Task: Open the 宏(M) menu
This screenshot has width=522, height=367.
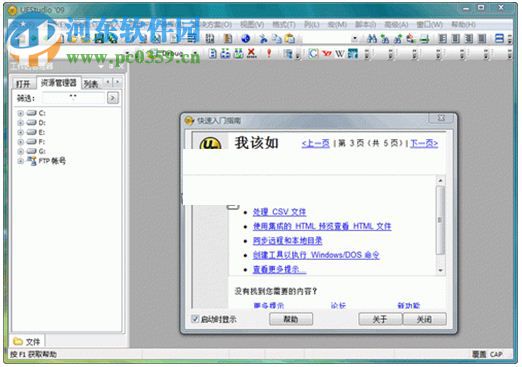Action: [337, 25]
